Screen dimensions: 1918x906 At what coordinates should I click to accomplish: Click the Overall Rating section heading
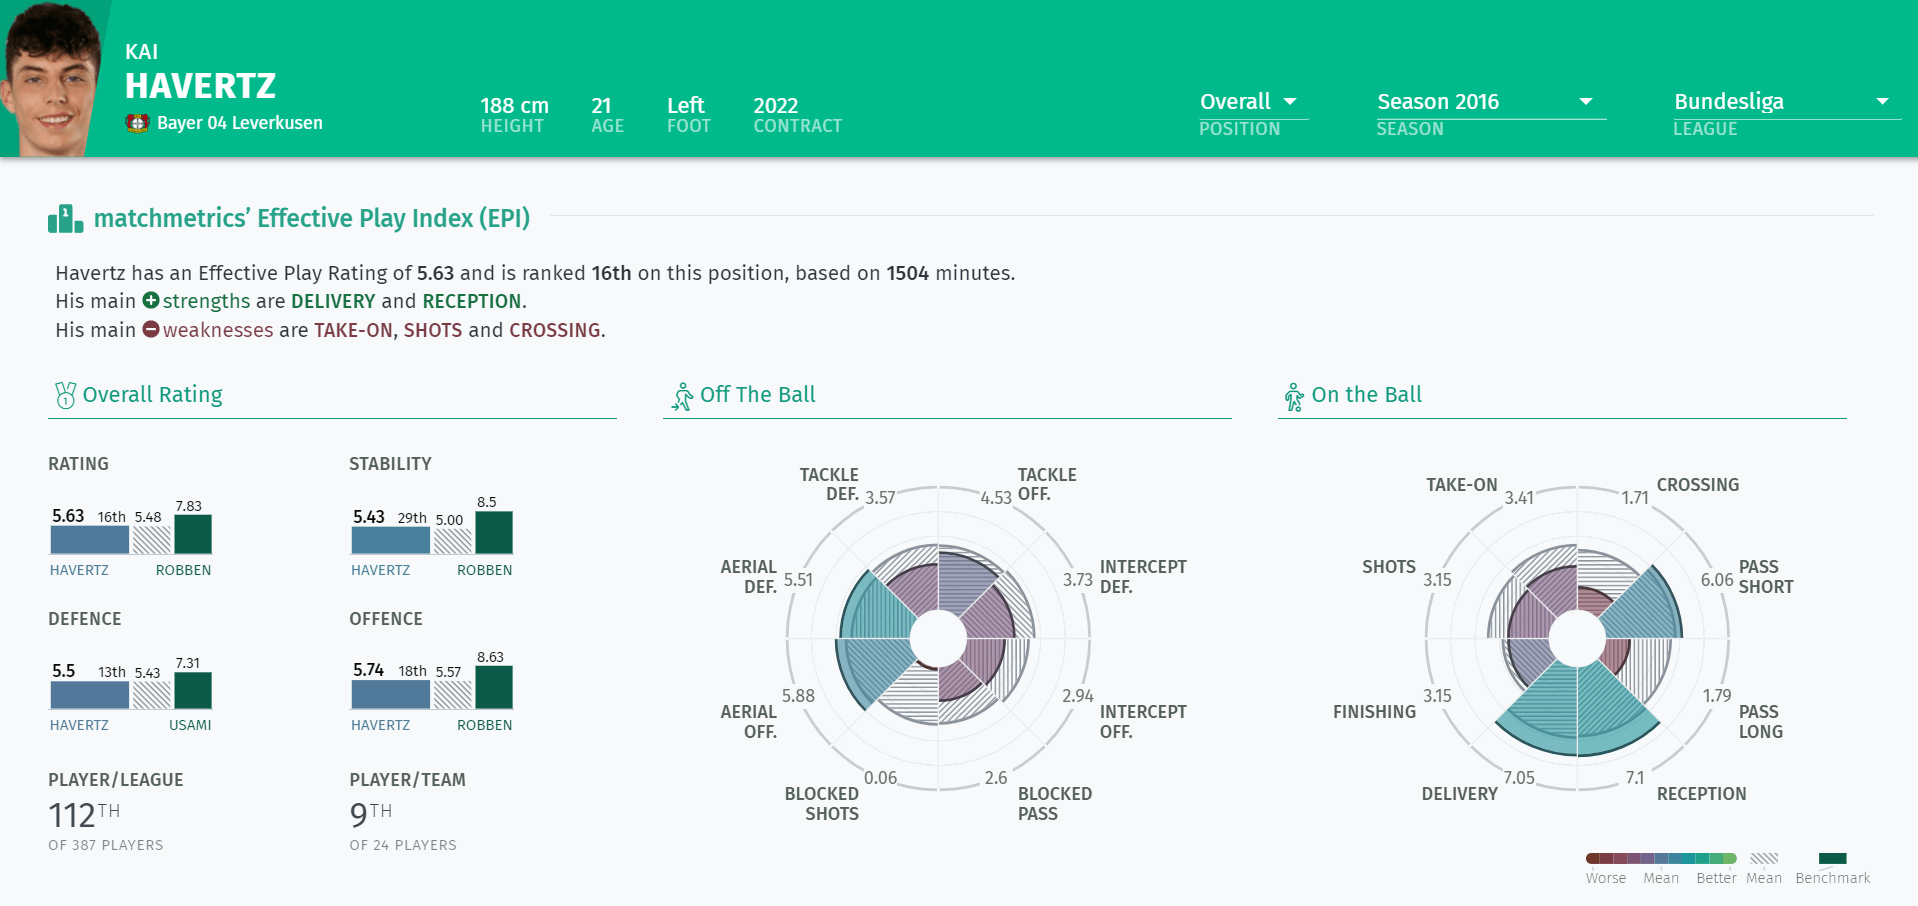click(152, 395)
